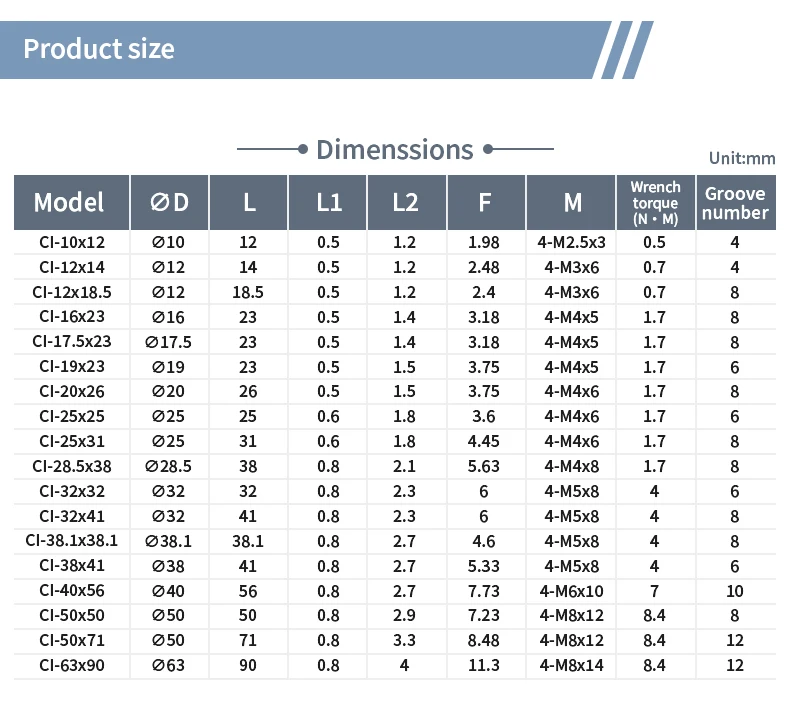Click F value '11.3'

[x=484, y=666]
